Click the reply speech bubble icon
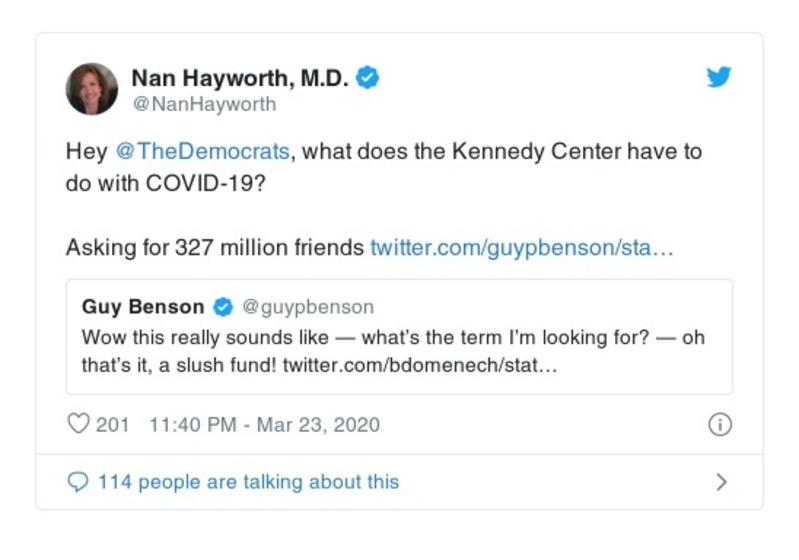The width and height of the screenshot is (799, 560). pyautogui.click(x=78, y=482)
